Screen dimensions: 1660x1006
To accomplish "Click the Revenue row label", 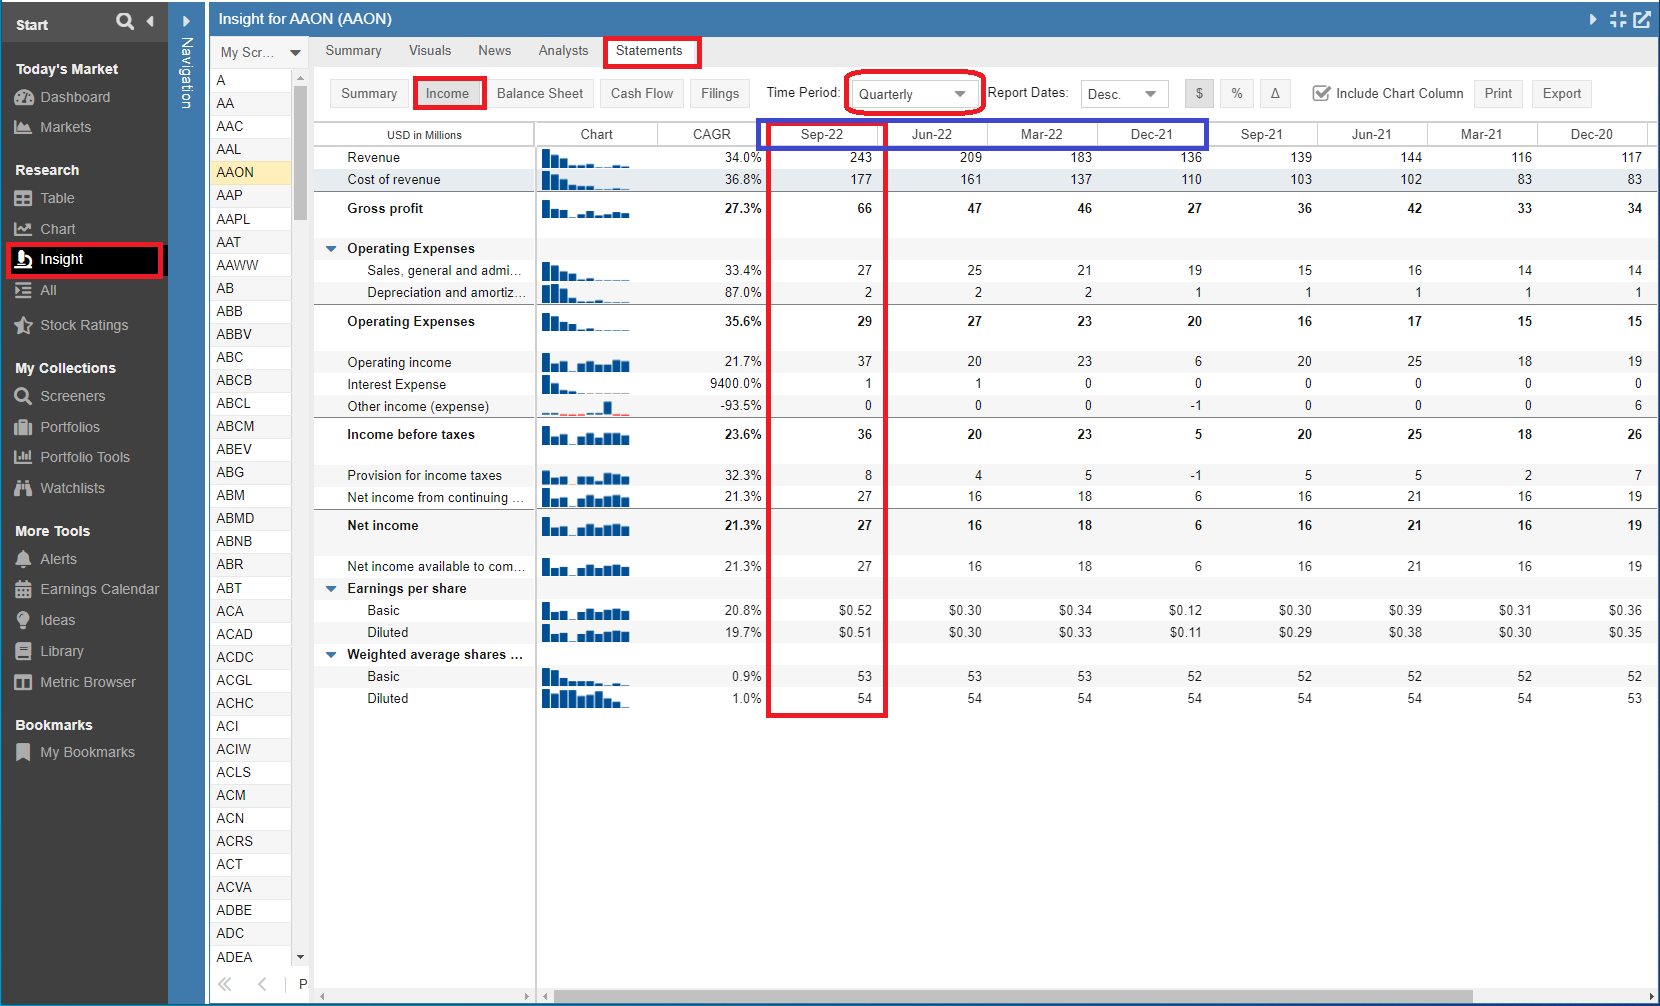I will [373, 157].
